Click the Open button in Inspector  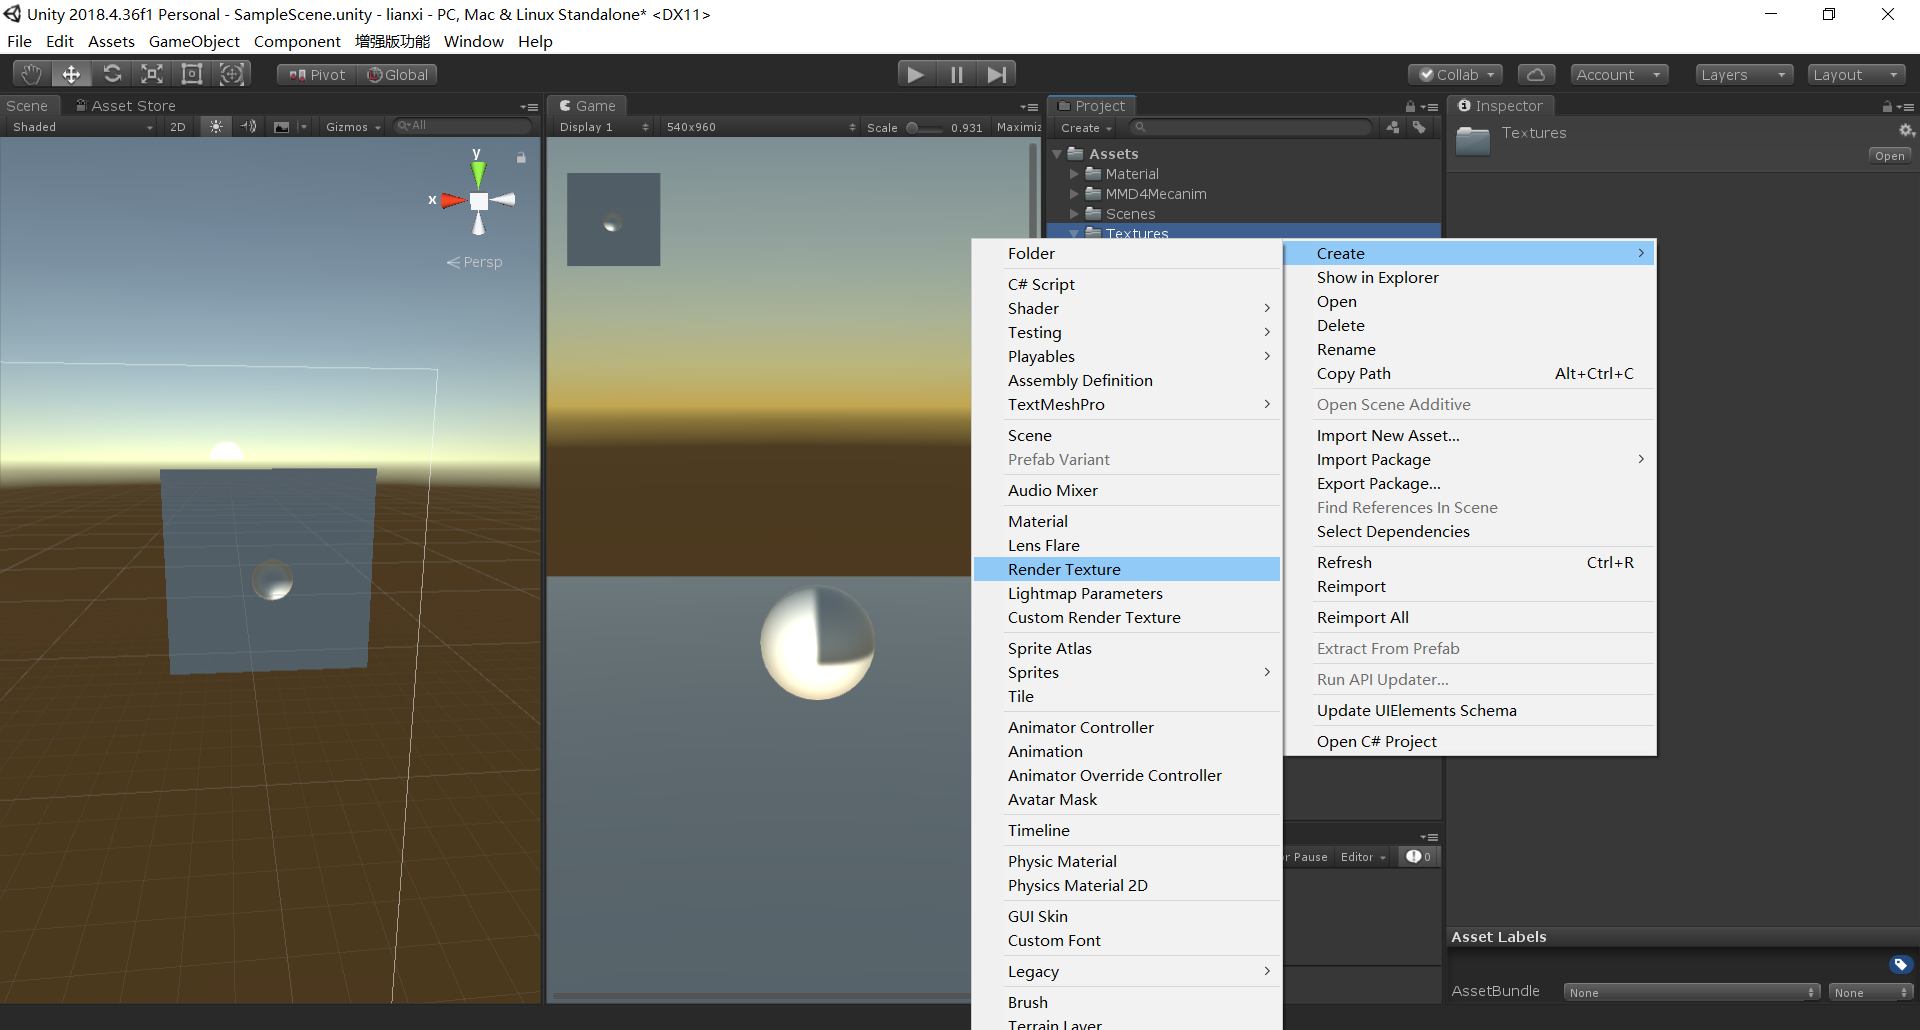point(1888,155)
